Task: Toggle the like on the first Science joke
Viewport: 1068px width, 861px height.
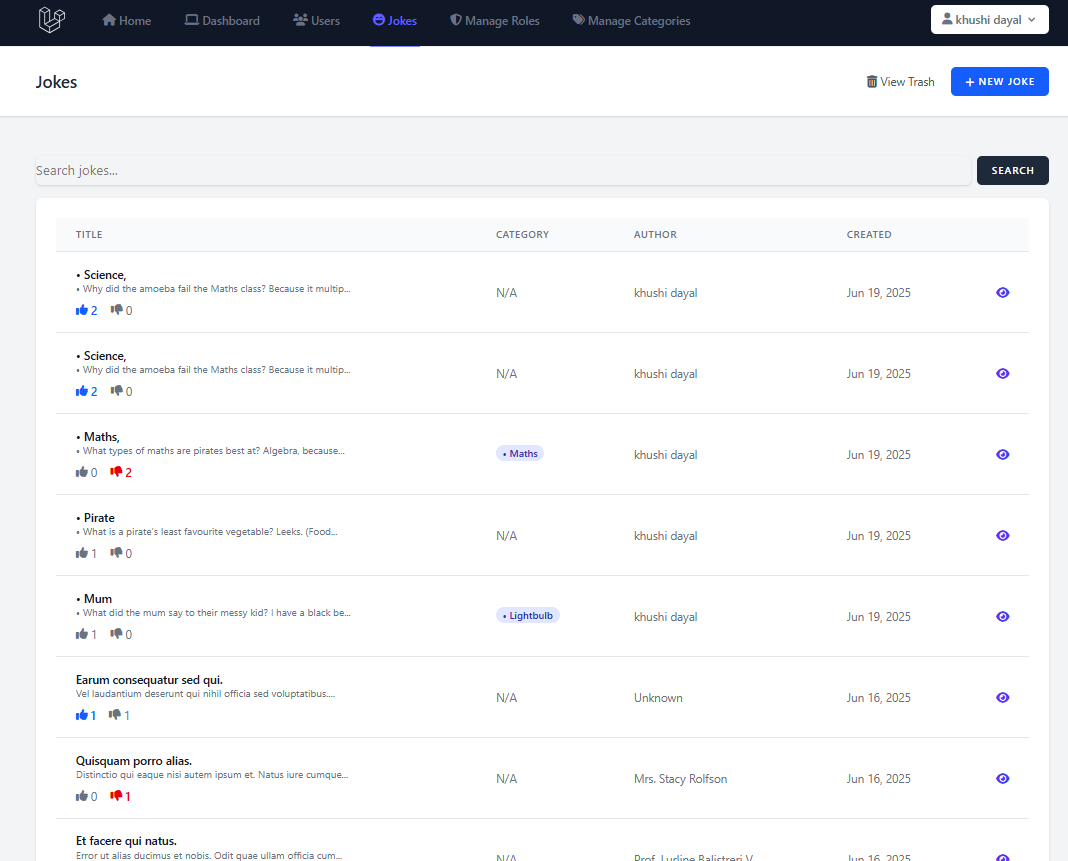Action: [x=82, y=310]
